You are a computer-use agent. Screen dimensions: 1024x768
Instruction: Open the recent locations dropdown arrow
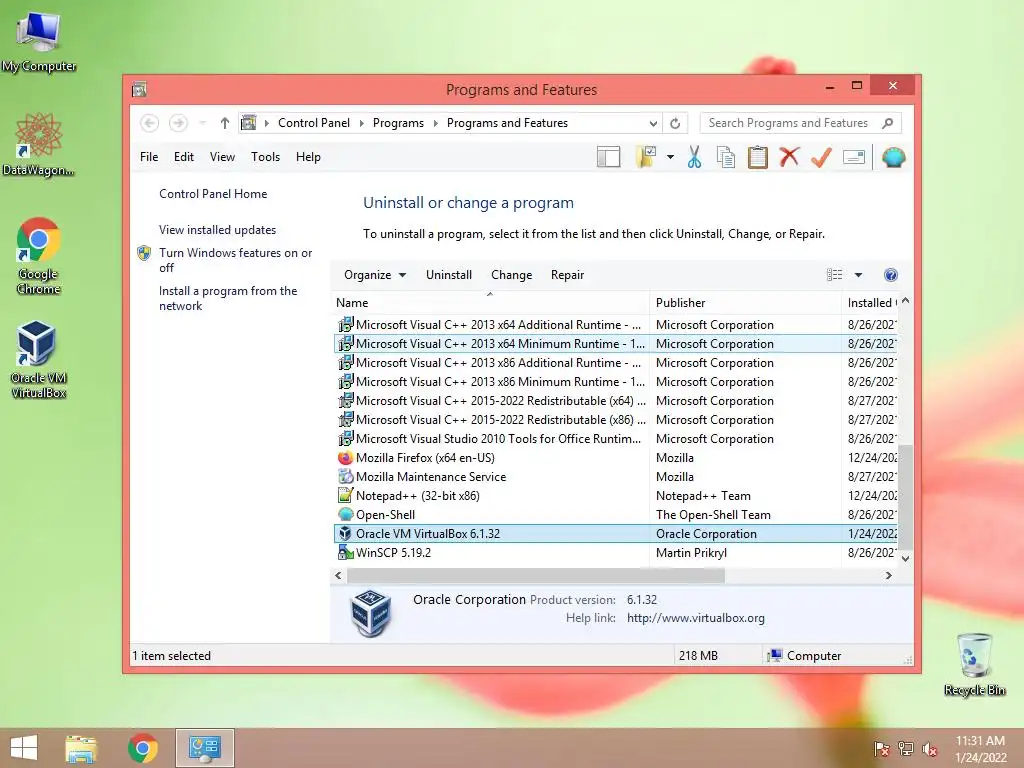202,123
